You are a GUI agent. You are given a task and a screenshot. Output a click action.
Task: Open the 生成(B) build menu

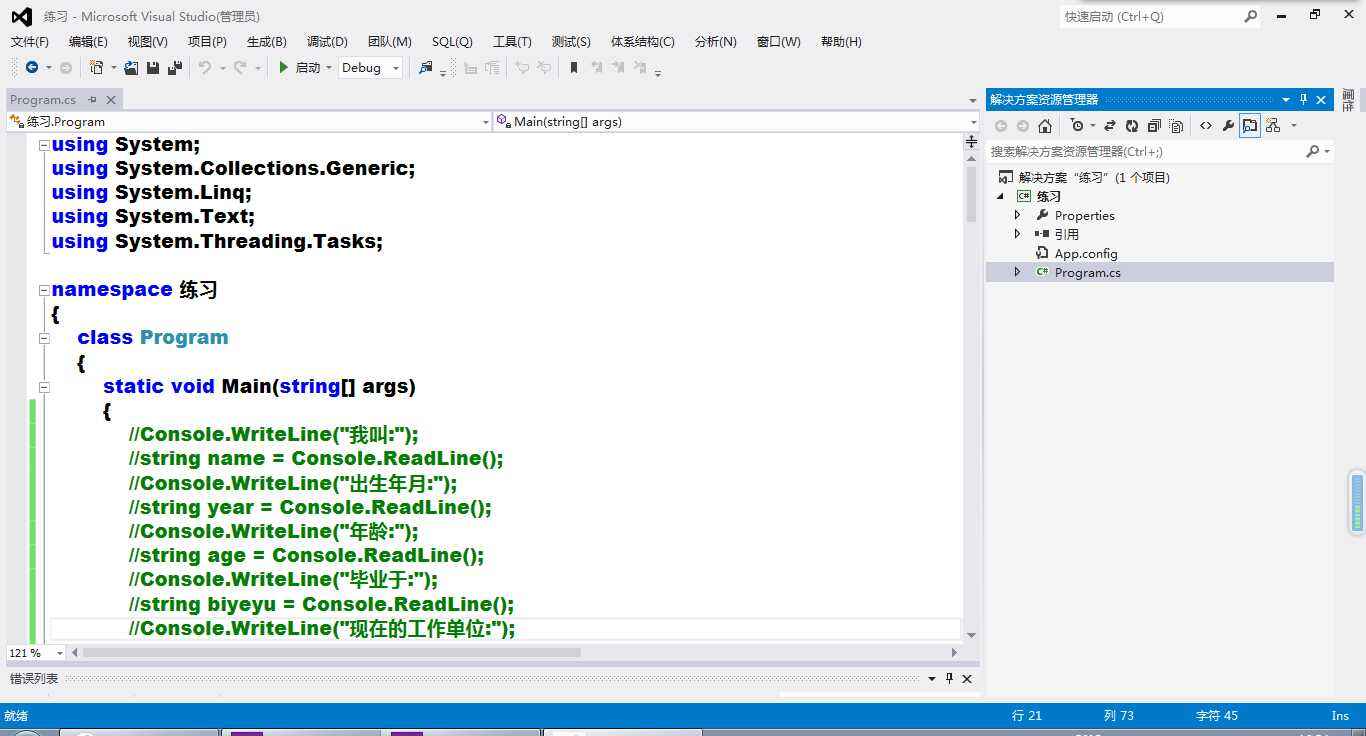266,41
